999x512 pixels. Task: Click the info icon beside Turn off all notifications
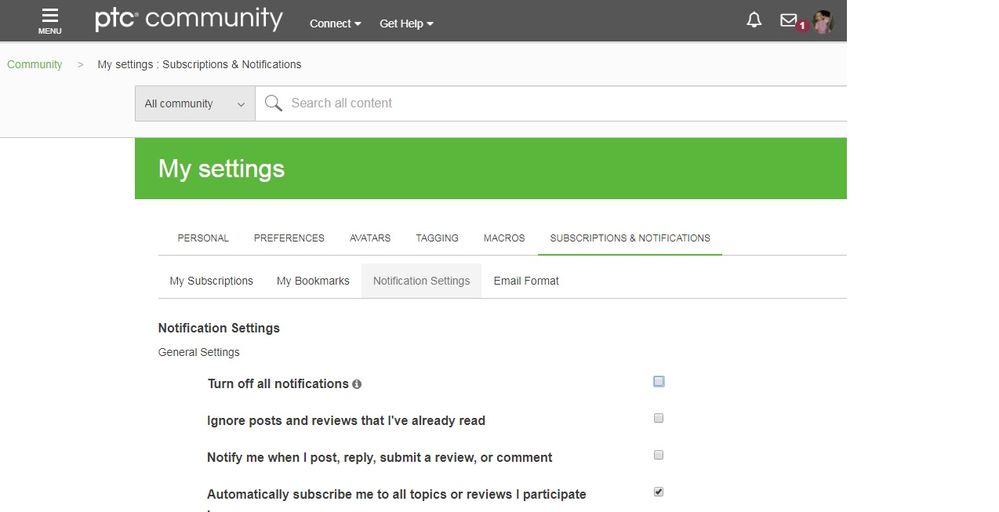[x=357, y=384]
